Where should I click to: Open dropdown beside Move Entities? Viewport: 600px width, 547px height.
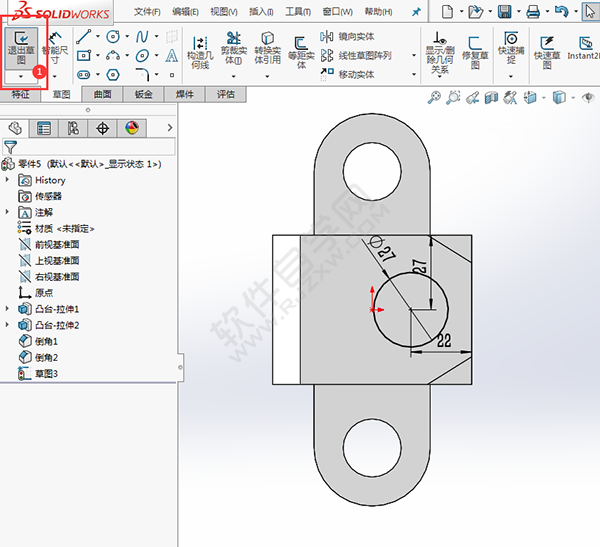(x=414, y=74)
